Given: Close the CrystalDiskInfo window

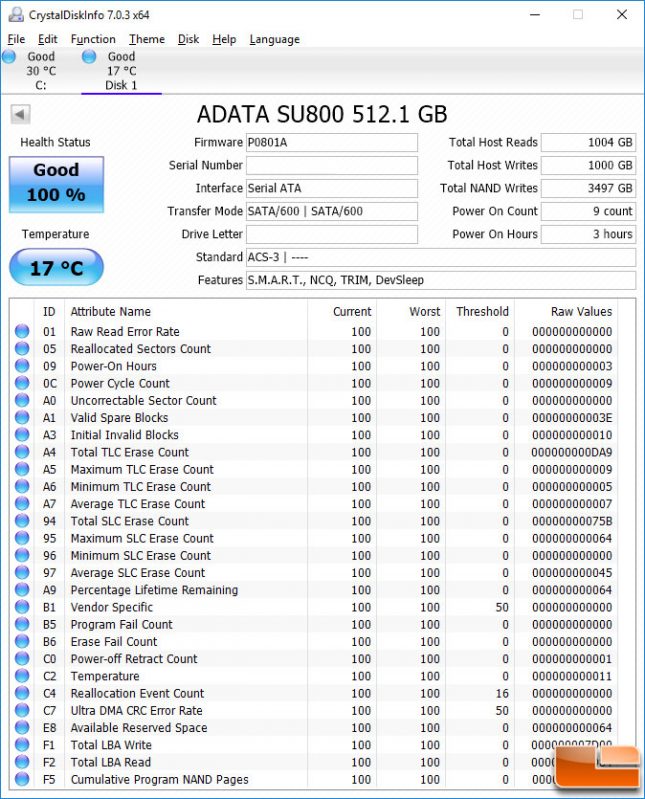Looking at the screenshot, I should [622, 14].
